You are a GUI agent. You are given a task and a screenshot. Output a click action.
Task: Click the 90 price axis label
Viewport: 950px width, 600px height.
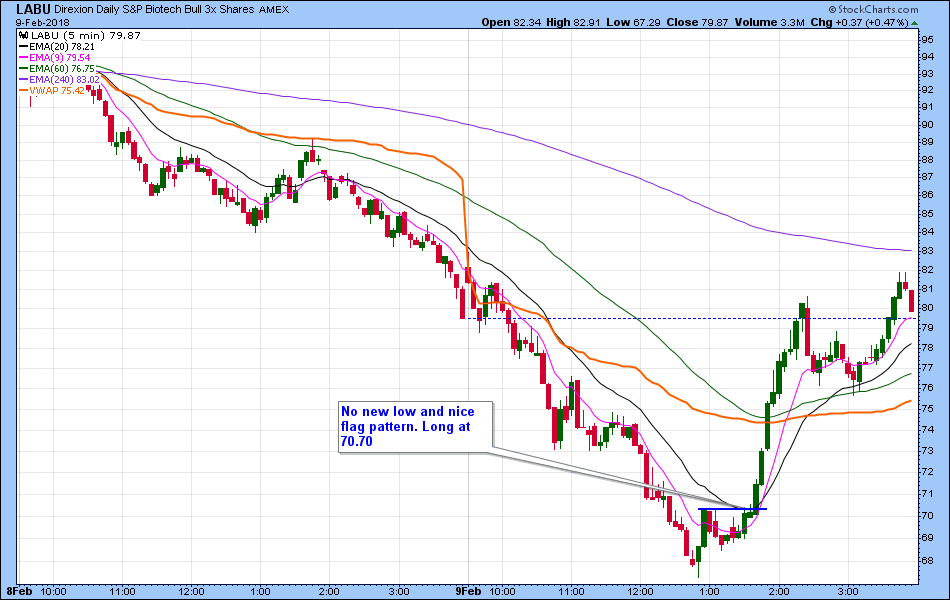click(927, 125)
